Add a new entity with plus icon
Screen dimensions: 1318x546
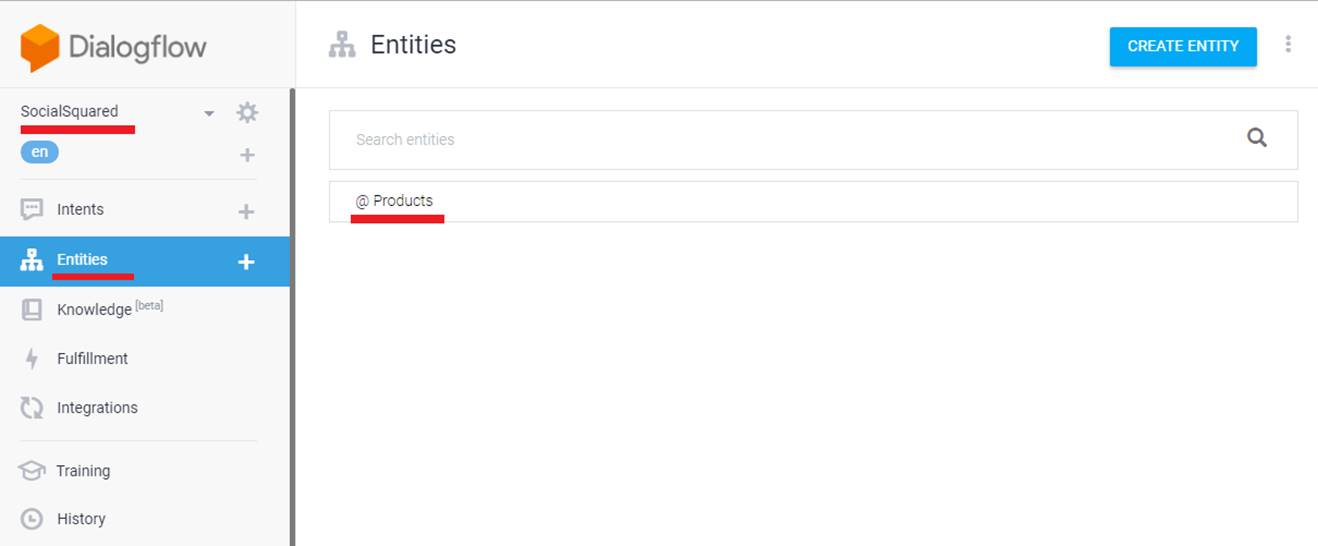(246, 262)
